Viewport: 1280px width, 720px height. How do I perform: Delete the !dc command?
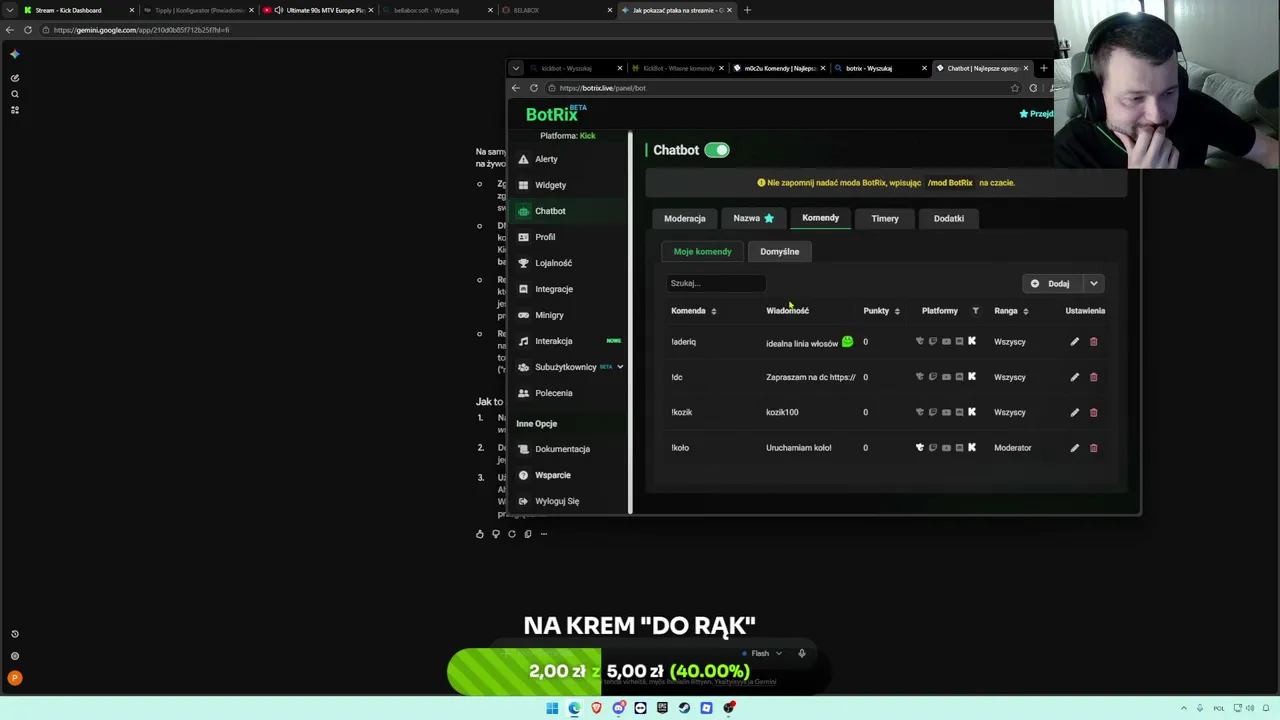[x=1094, y=377]
